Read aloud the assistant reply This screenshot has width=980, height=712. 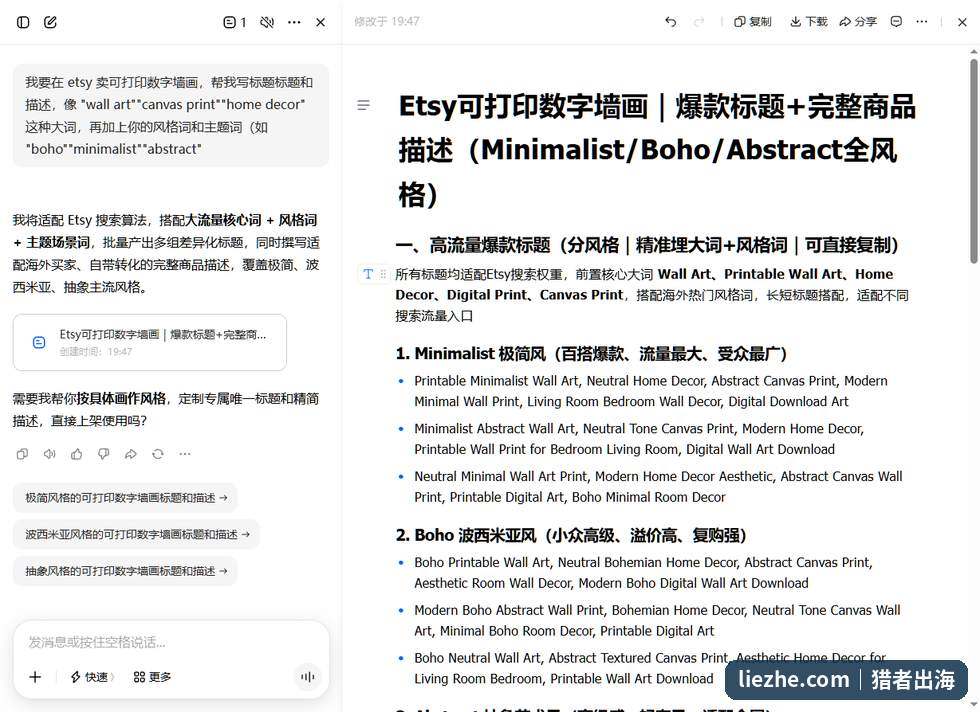49,454
